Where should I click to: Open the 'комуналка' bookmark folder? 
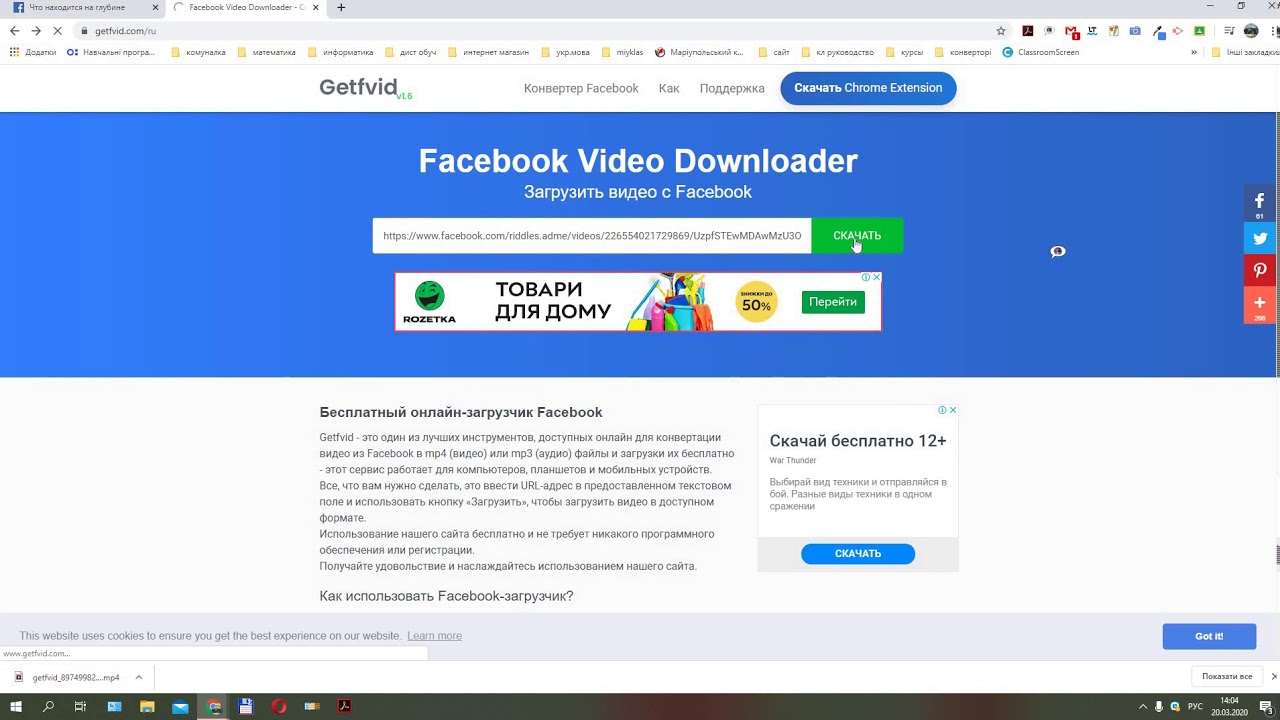[198, 52]
